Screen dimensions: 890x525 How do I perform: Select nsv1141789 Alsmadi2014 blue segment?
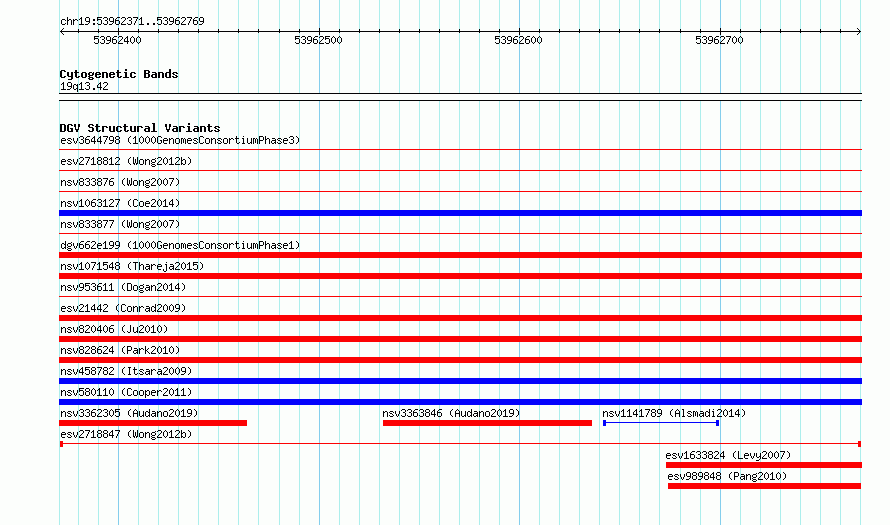coord(661,423)
